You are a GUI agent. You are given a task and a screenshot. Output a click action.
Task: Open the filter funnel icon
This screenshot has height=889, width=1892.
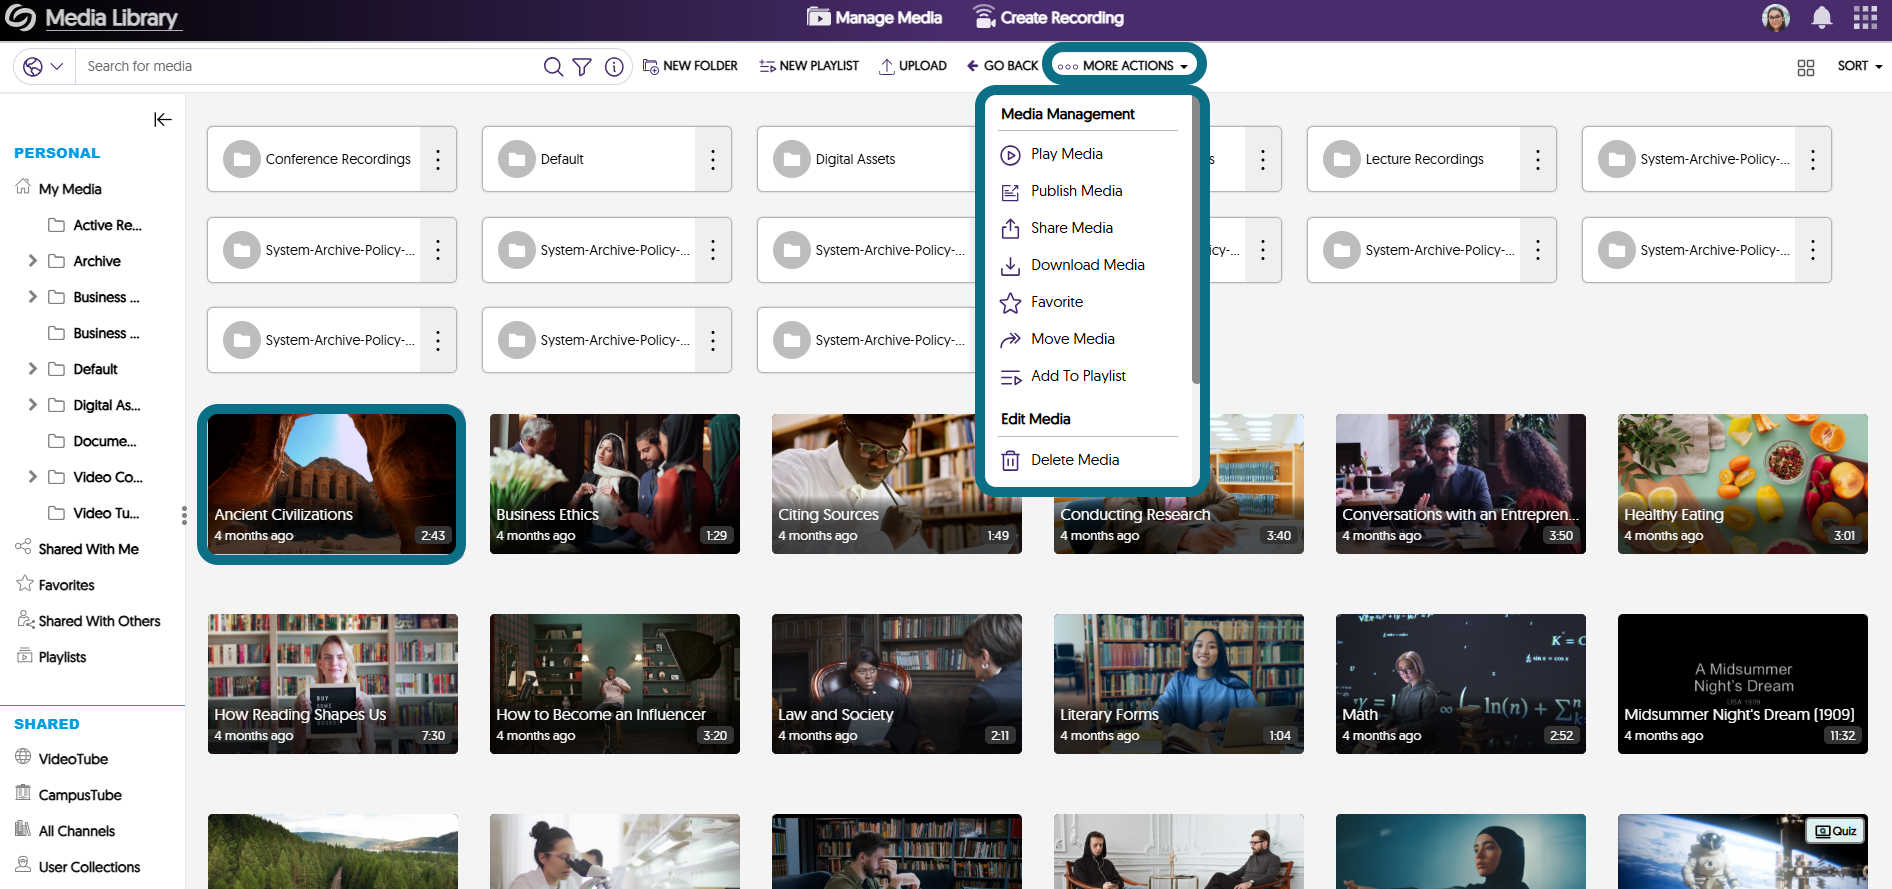tap(582, 66)
